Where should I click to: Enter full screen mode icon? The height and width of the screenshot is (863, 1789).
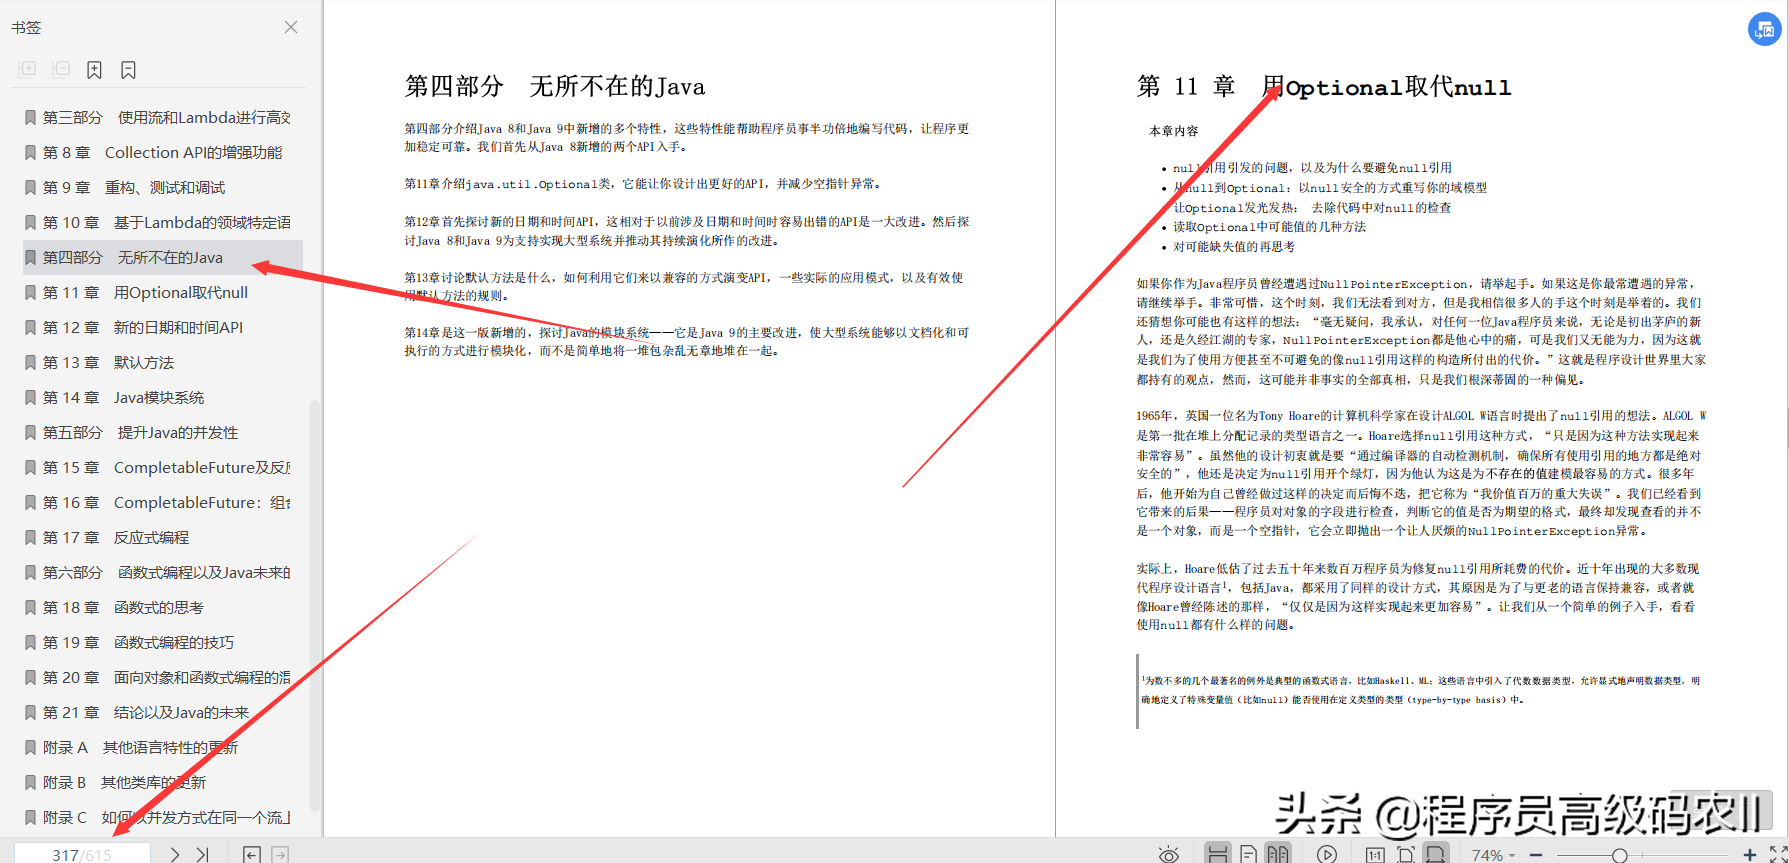(1779, 855)
